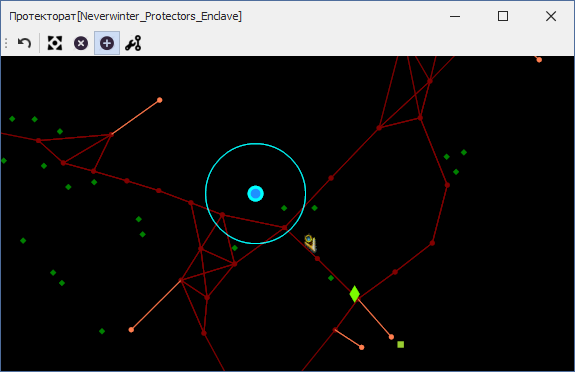Screen dimensions: 575x372
Task: Click the Neverwinter_Protectors_Enclave window title
Action: (160, 17)
